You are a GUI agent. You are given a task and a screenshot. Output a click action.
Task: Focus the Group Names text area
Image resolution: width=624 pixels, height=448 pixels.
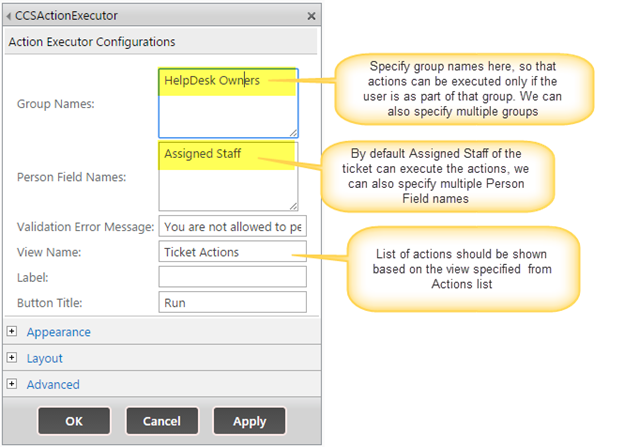pos(228,102)
